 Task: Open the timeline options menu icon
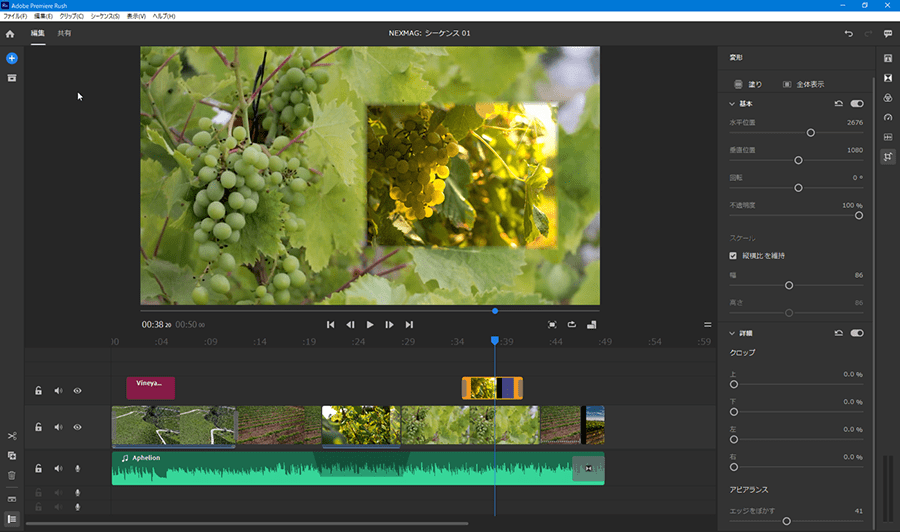tap(708, 325)
